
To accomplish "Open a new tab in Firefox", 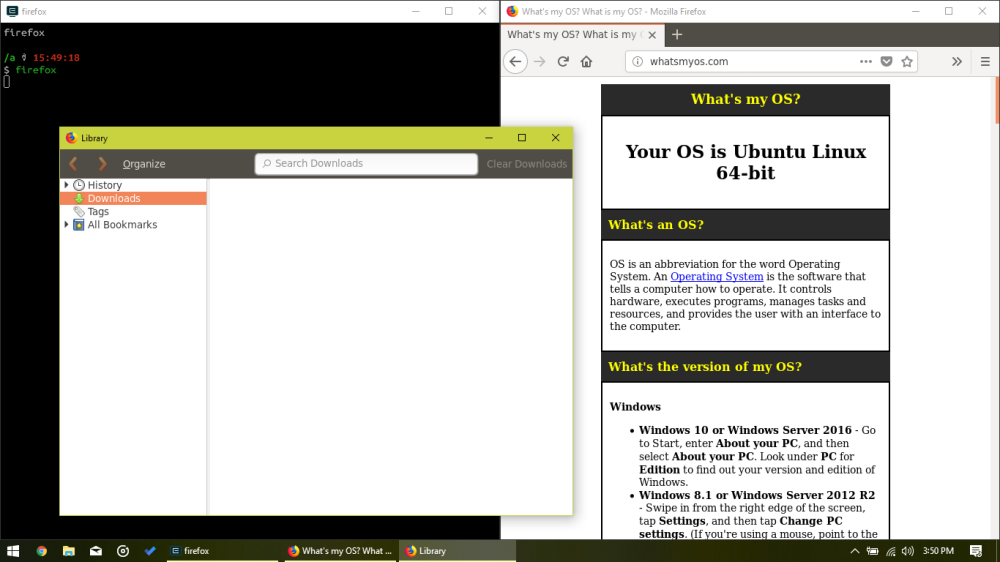I will (x=677, y=34).
